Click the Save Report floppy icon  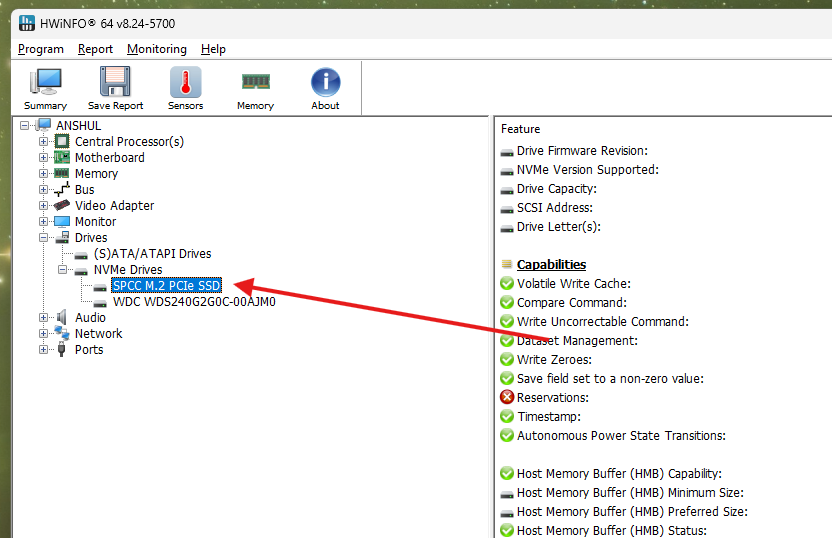pos(115,82)
